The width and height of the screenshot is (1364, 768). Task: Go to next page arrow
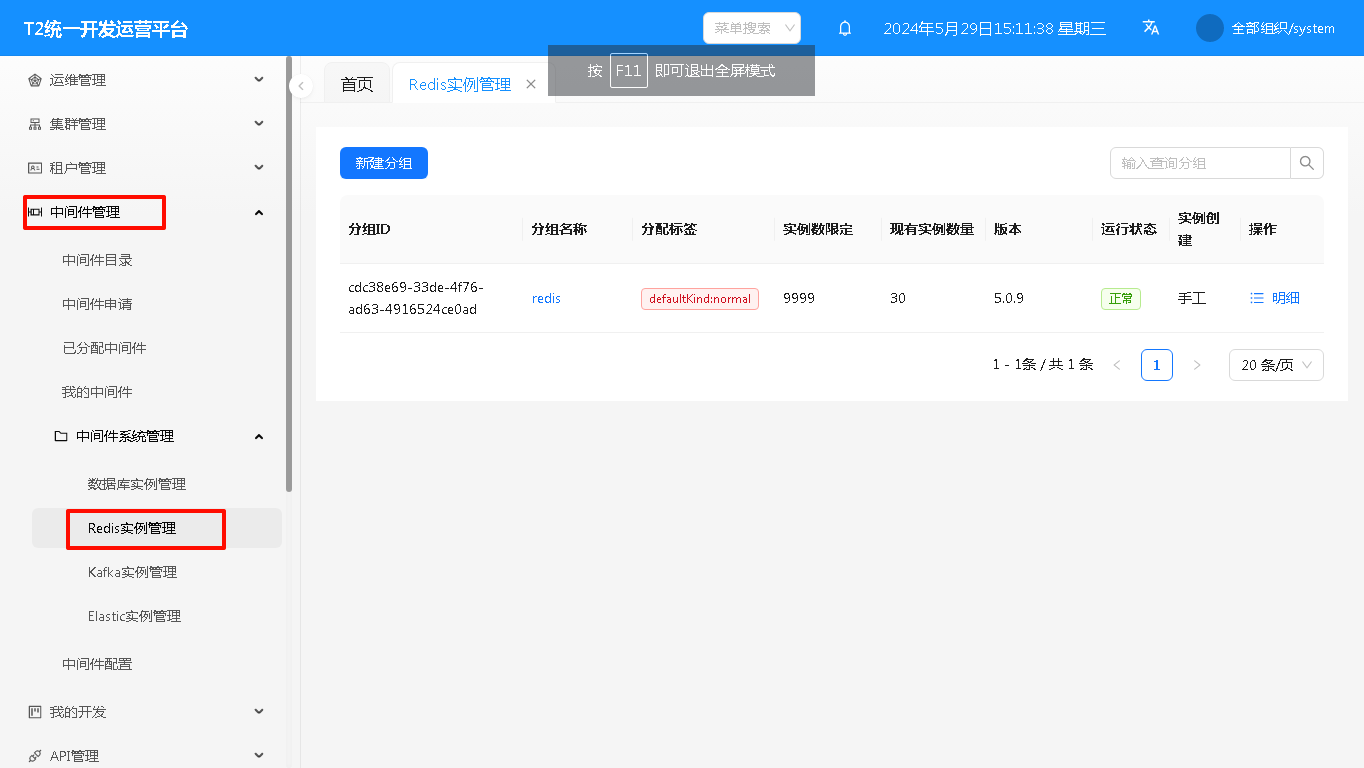pos(1197,365)
